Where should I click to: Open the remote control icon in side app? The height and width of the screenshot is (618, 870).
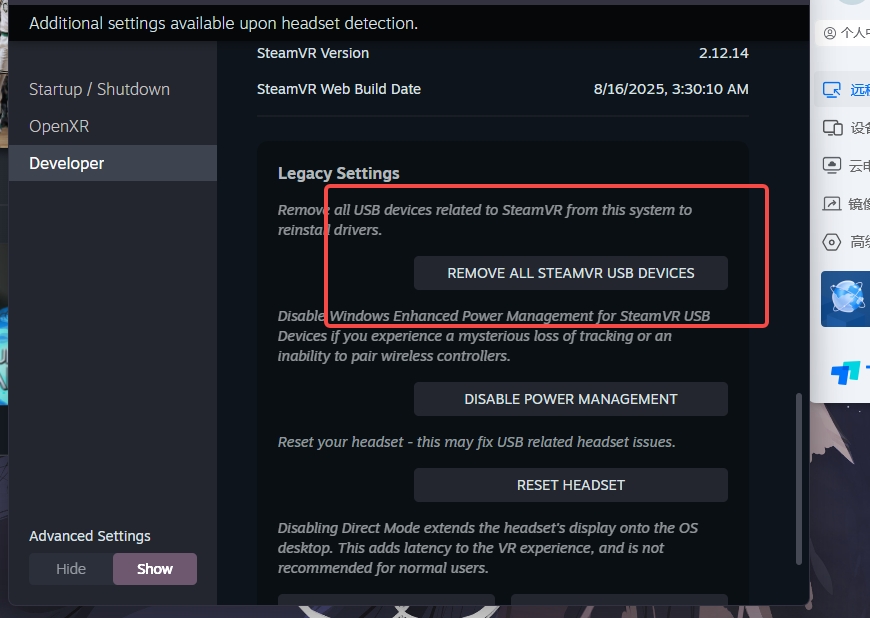coord(831,89)
